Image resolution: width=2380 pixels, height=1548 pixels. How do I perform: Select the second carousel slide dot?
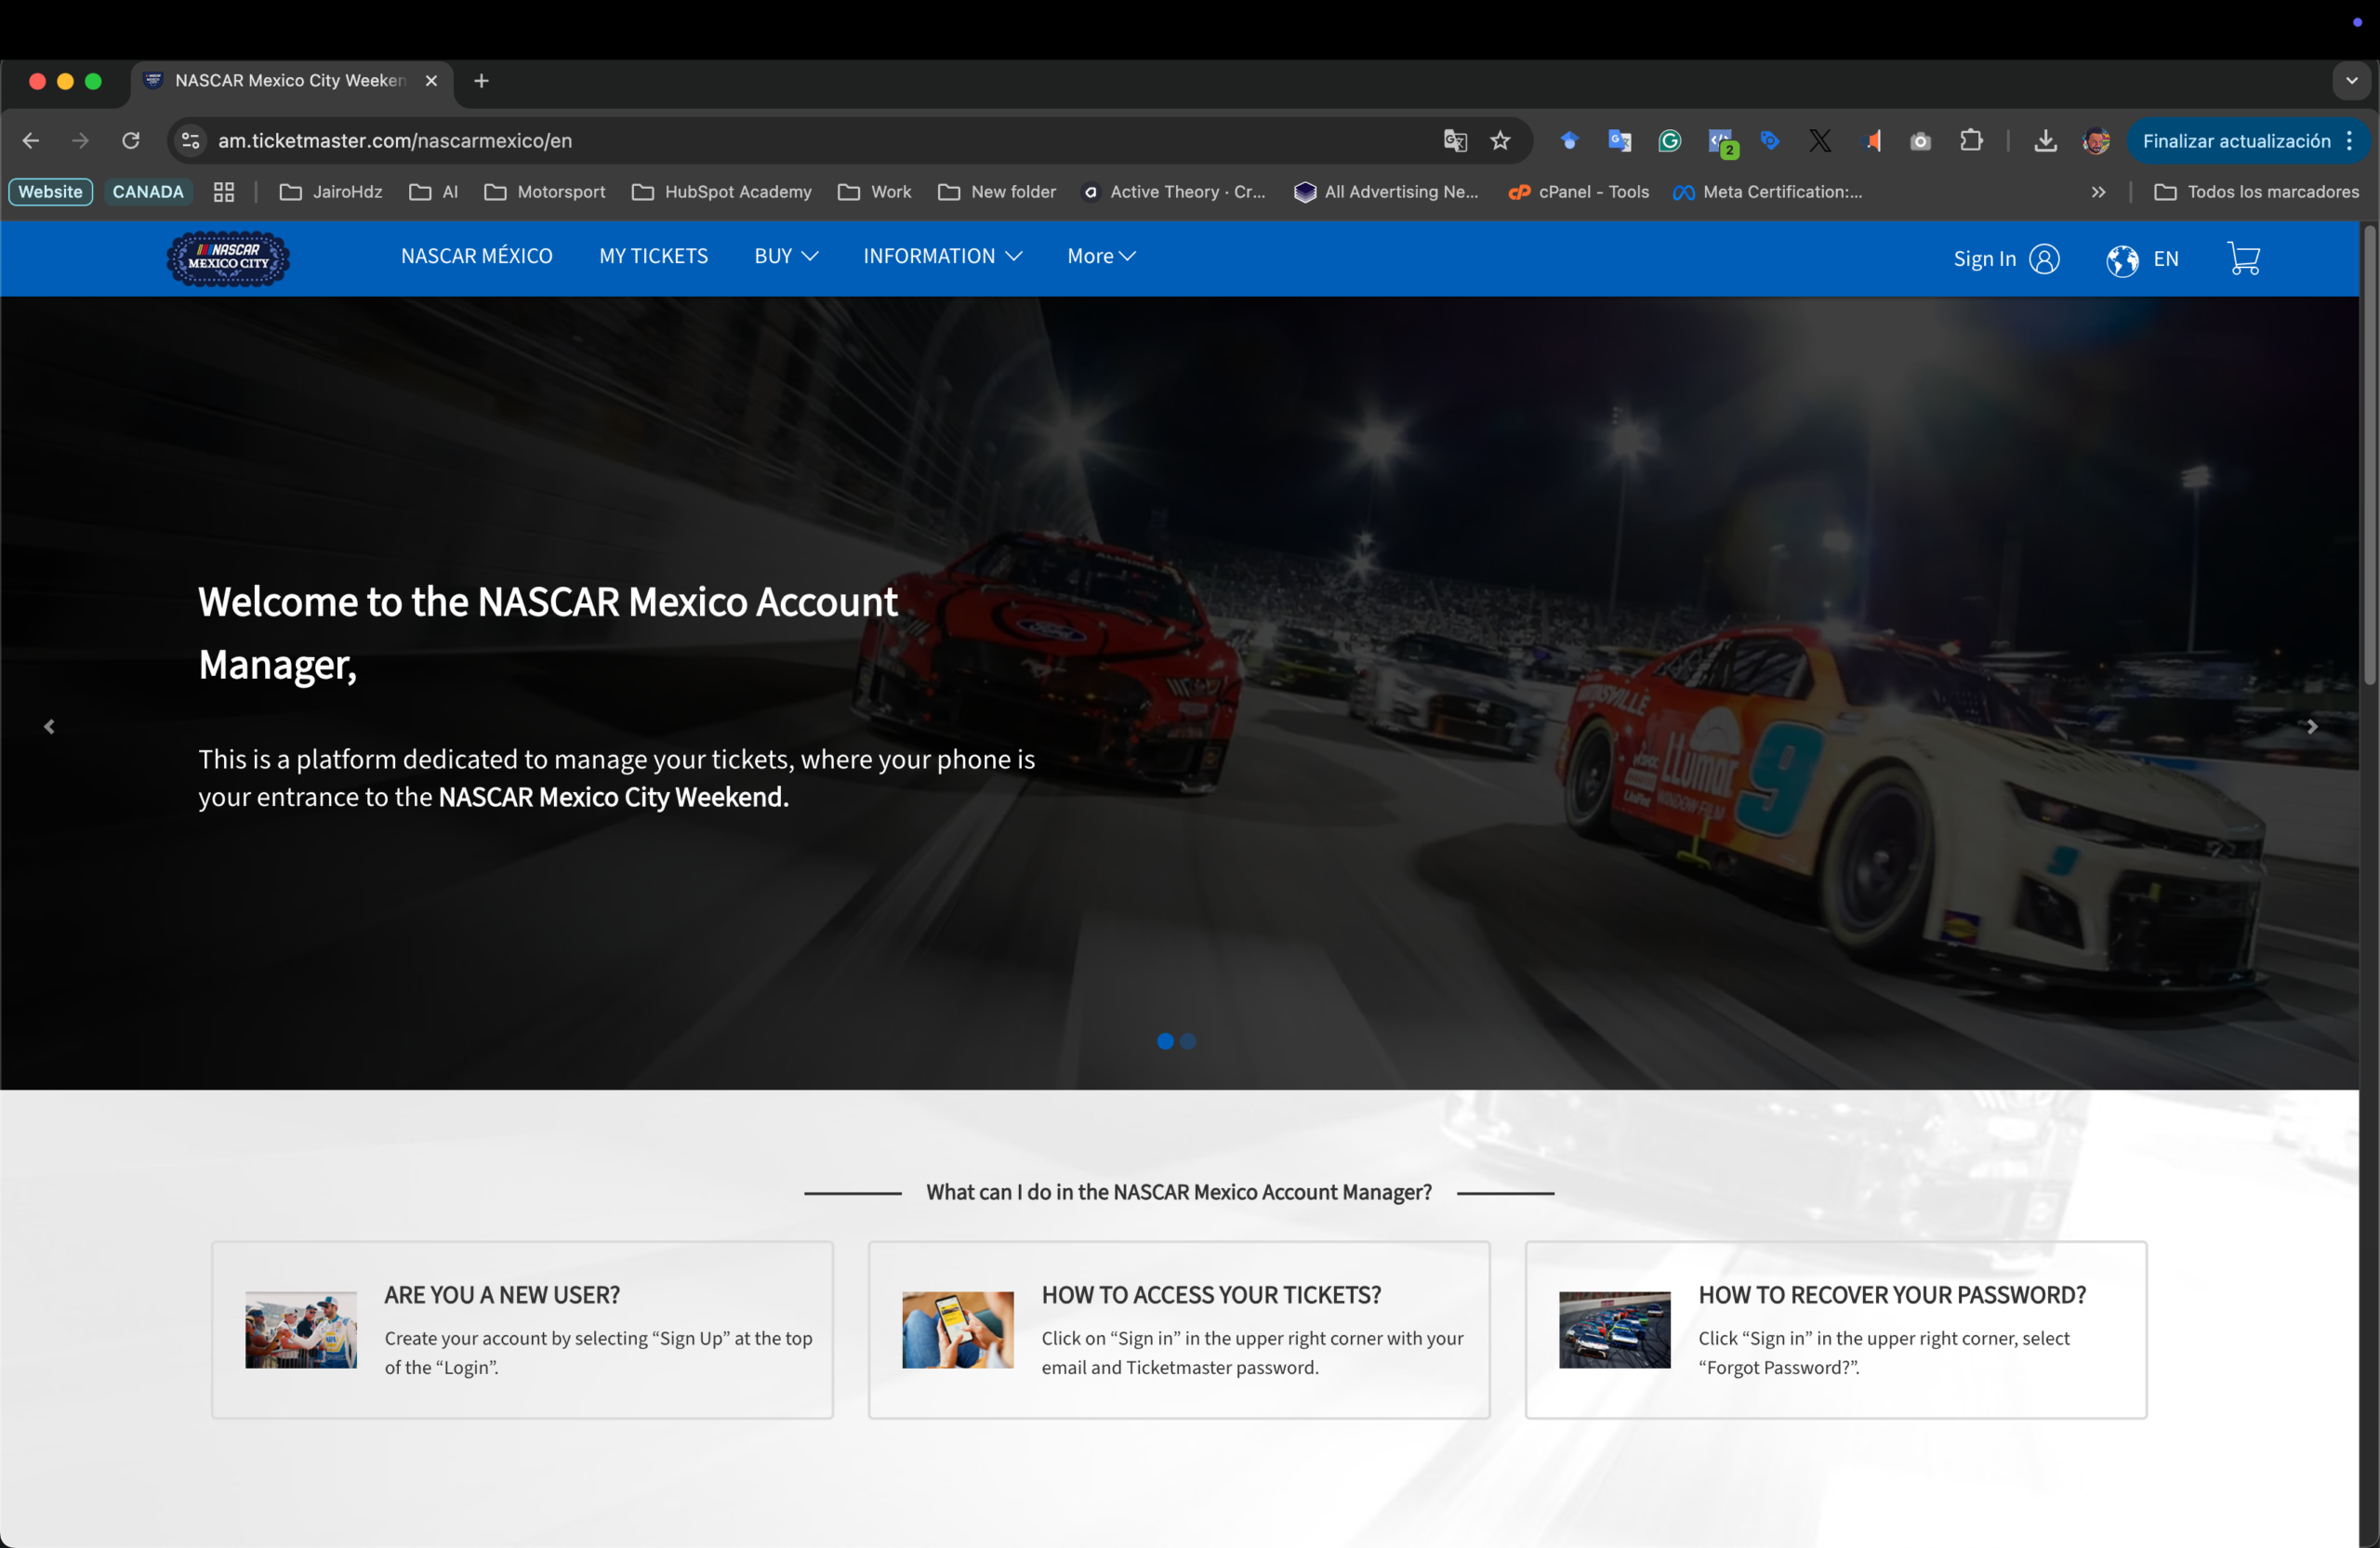tap(1188, 1041)
